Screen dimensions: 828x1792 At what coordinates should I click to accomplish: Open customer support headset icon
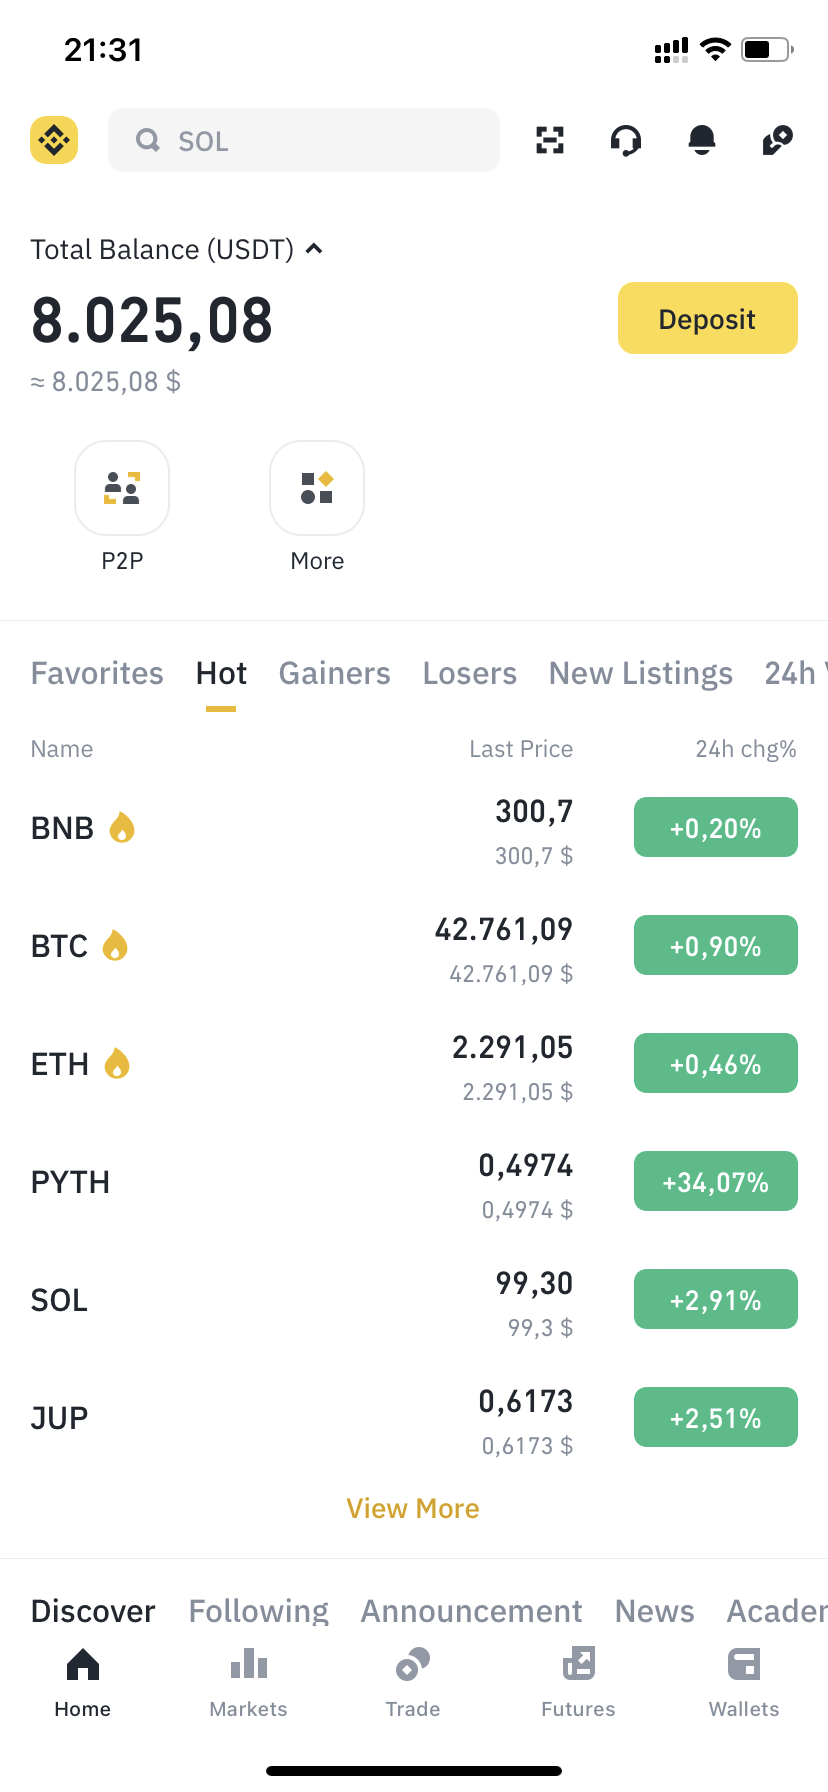tap(626, 140)
